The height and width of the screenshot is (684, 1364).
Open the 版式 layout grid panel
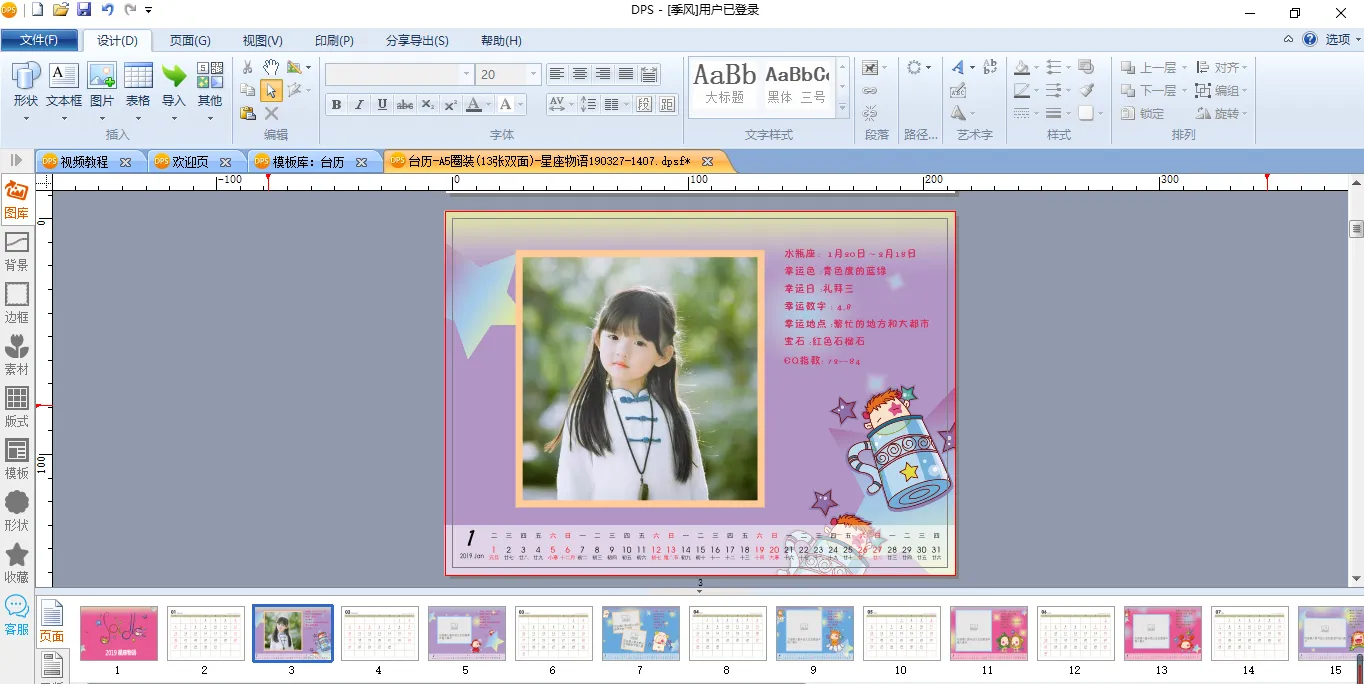click(x=16, y=408)
